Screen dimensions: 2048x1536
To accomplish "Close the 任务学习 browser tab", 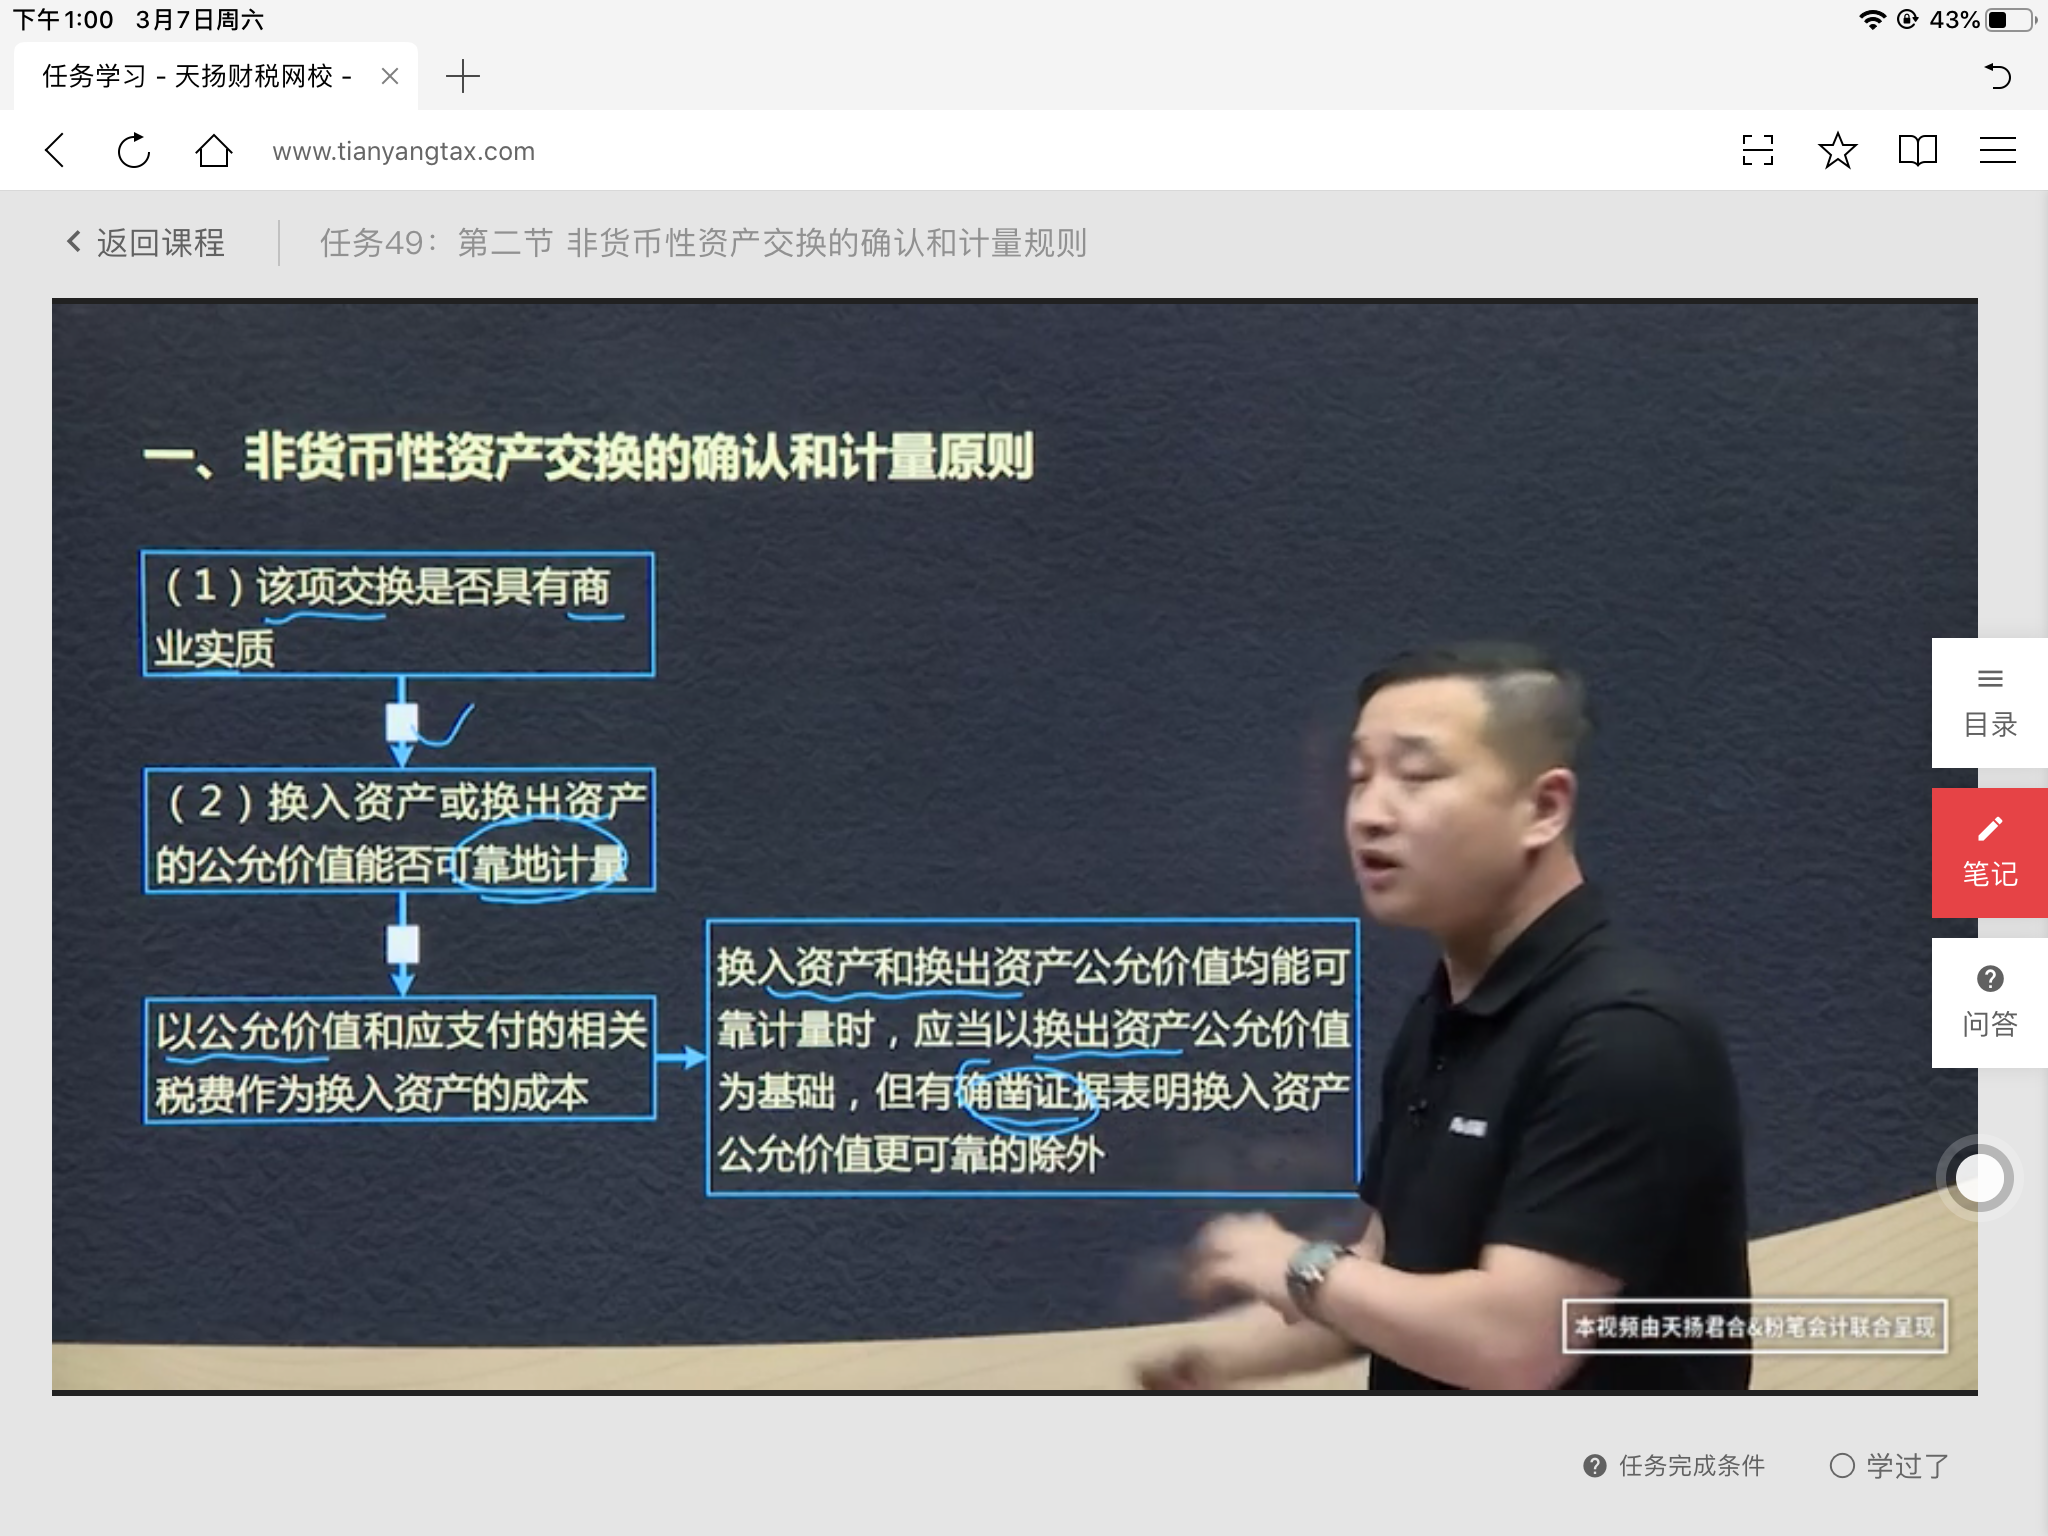I will [x=390, y=76].
